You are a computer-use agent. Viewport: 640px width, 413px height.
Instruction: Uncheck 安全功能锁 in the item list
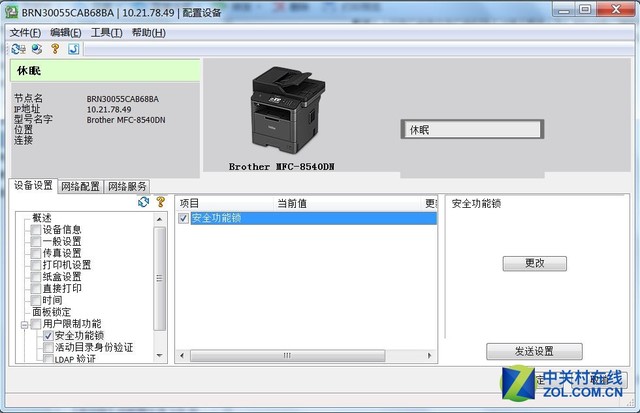coord(183,218)
